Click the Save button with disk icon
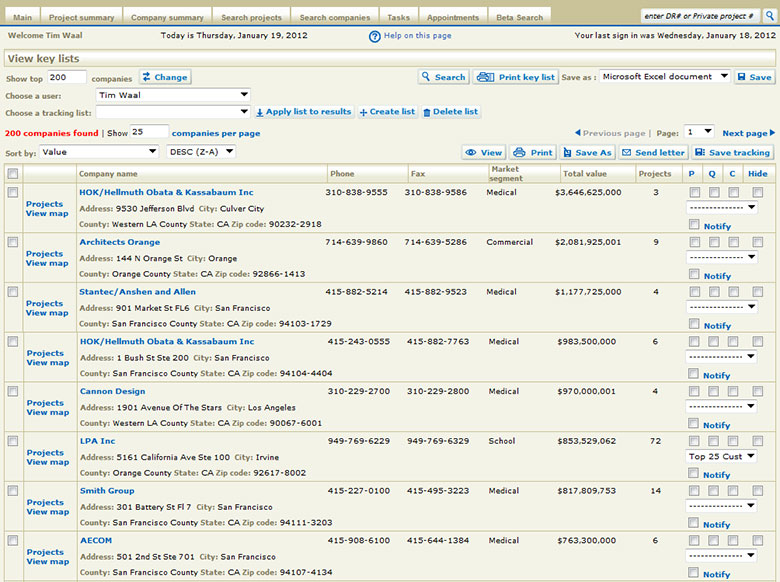780x582 pixels. [x=755, y=77]
